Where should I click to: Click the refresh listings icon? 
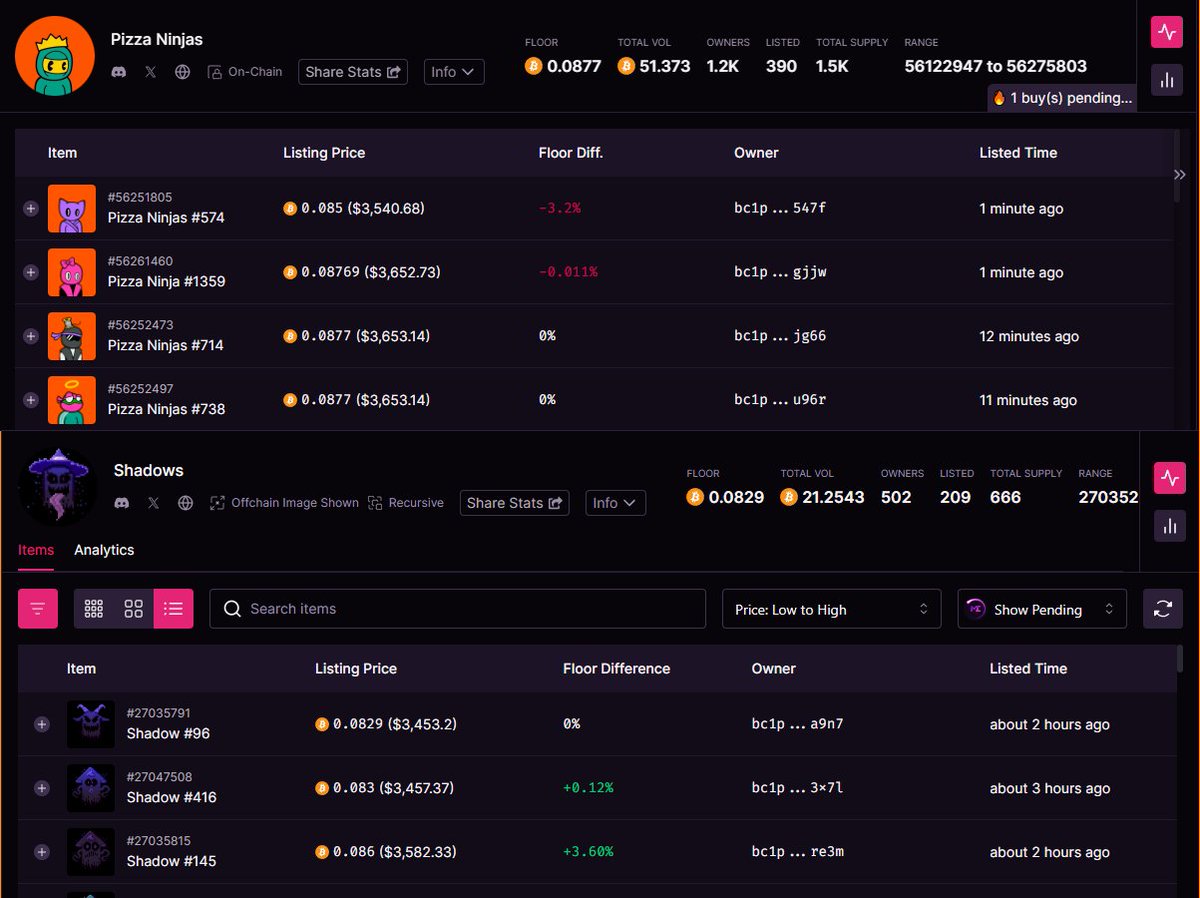point(1163,608)
